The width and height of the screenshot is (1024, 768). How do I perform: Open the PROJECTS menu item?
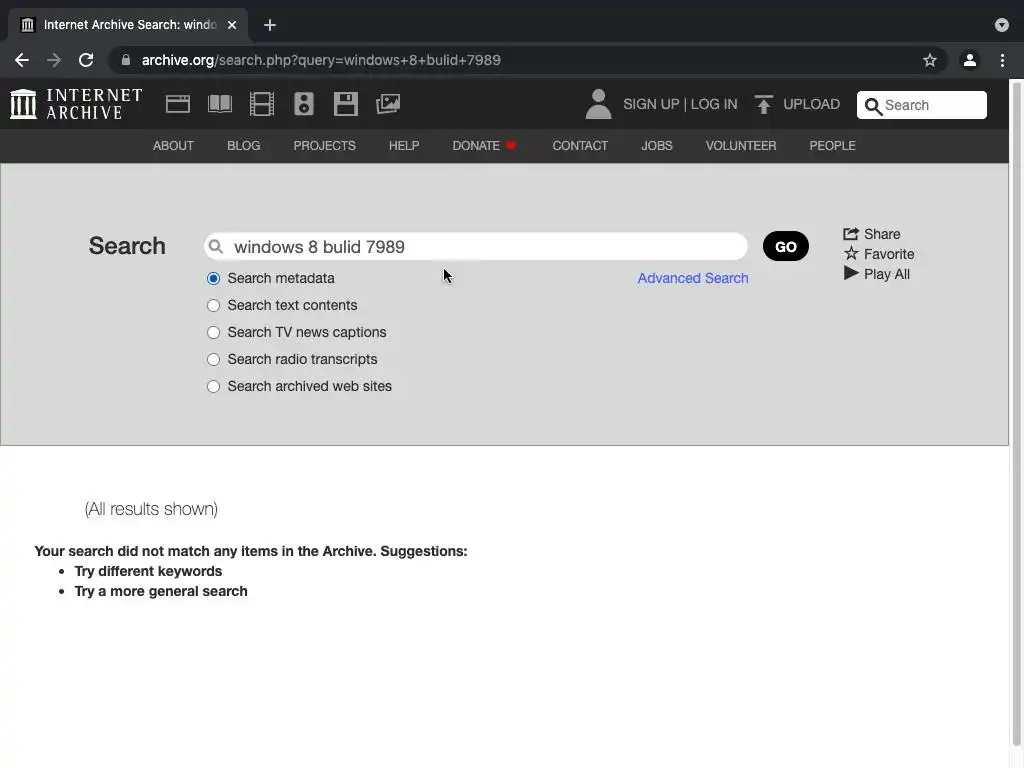(x=325, y=146)
